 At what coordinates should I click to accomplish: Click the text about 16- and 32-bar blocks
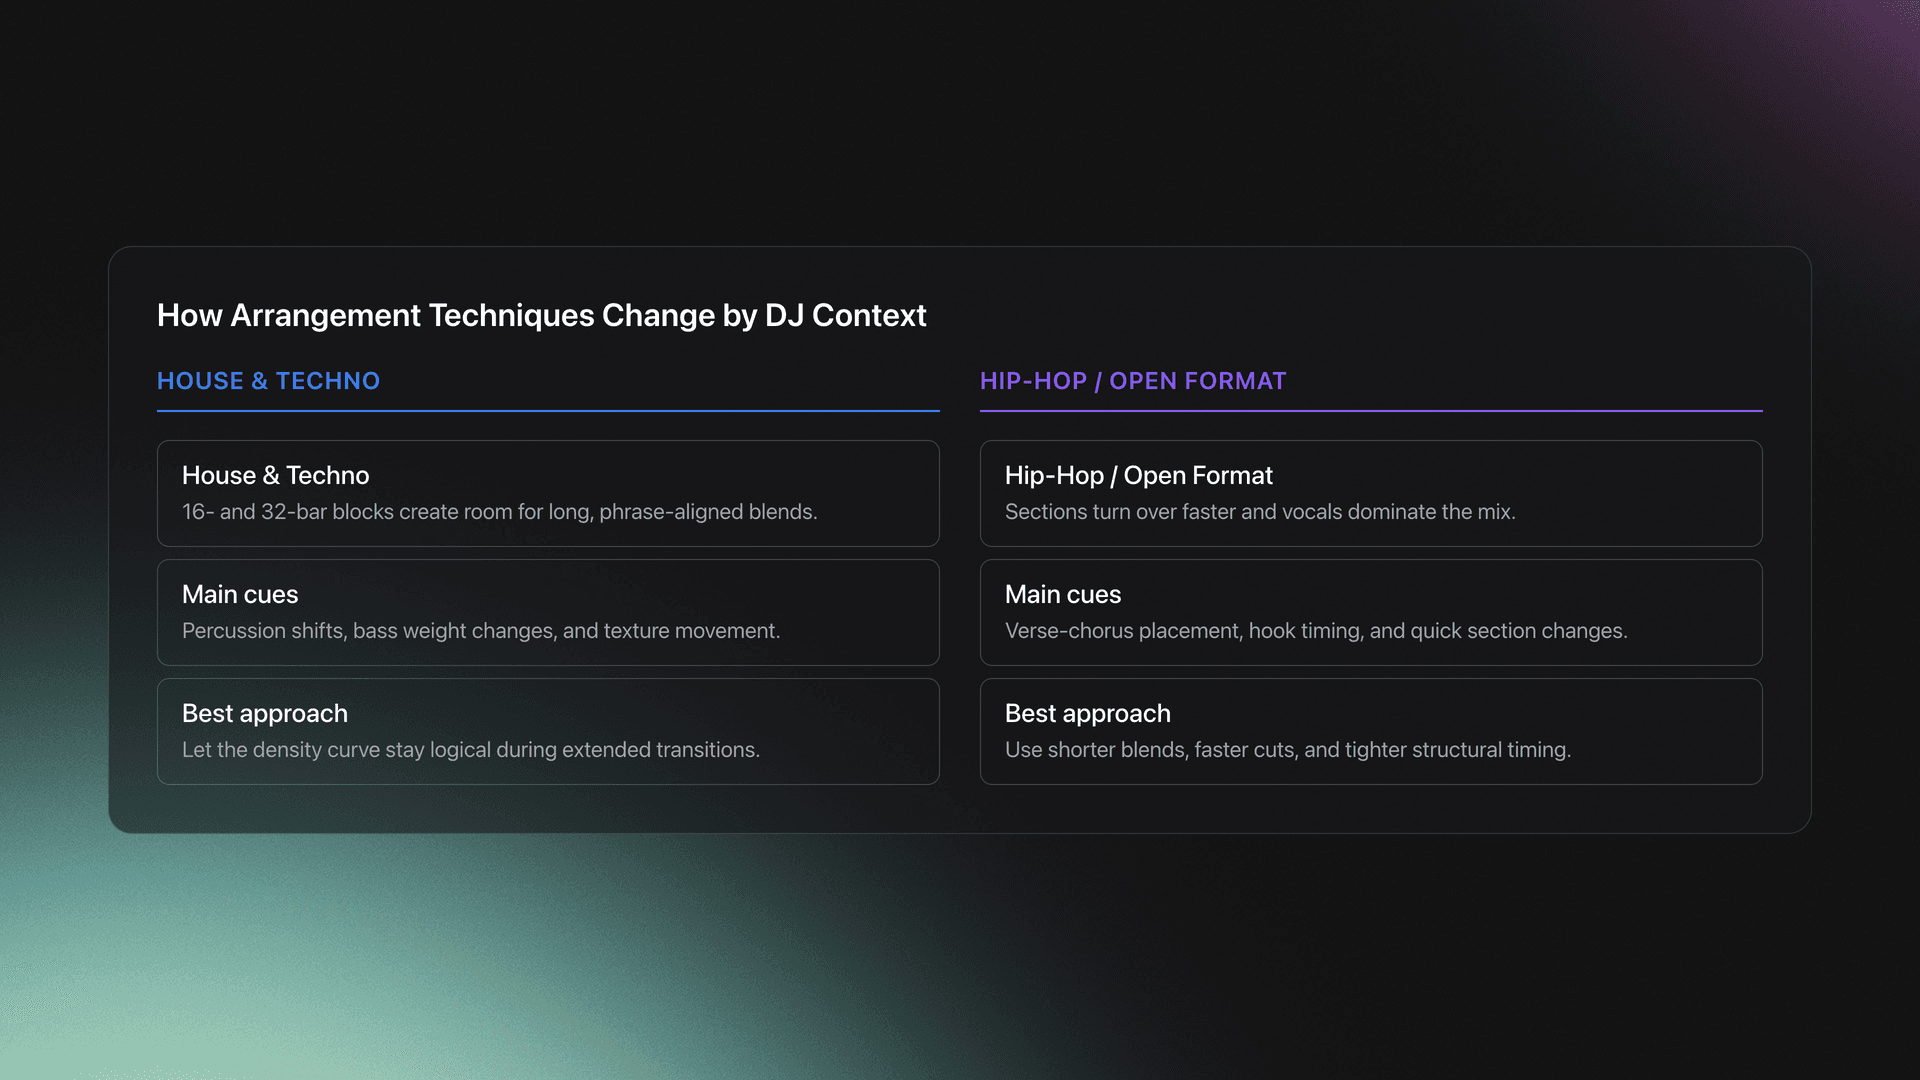click(x=500, y=511)
